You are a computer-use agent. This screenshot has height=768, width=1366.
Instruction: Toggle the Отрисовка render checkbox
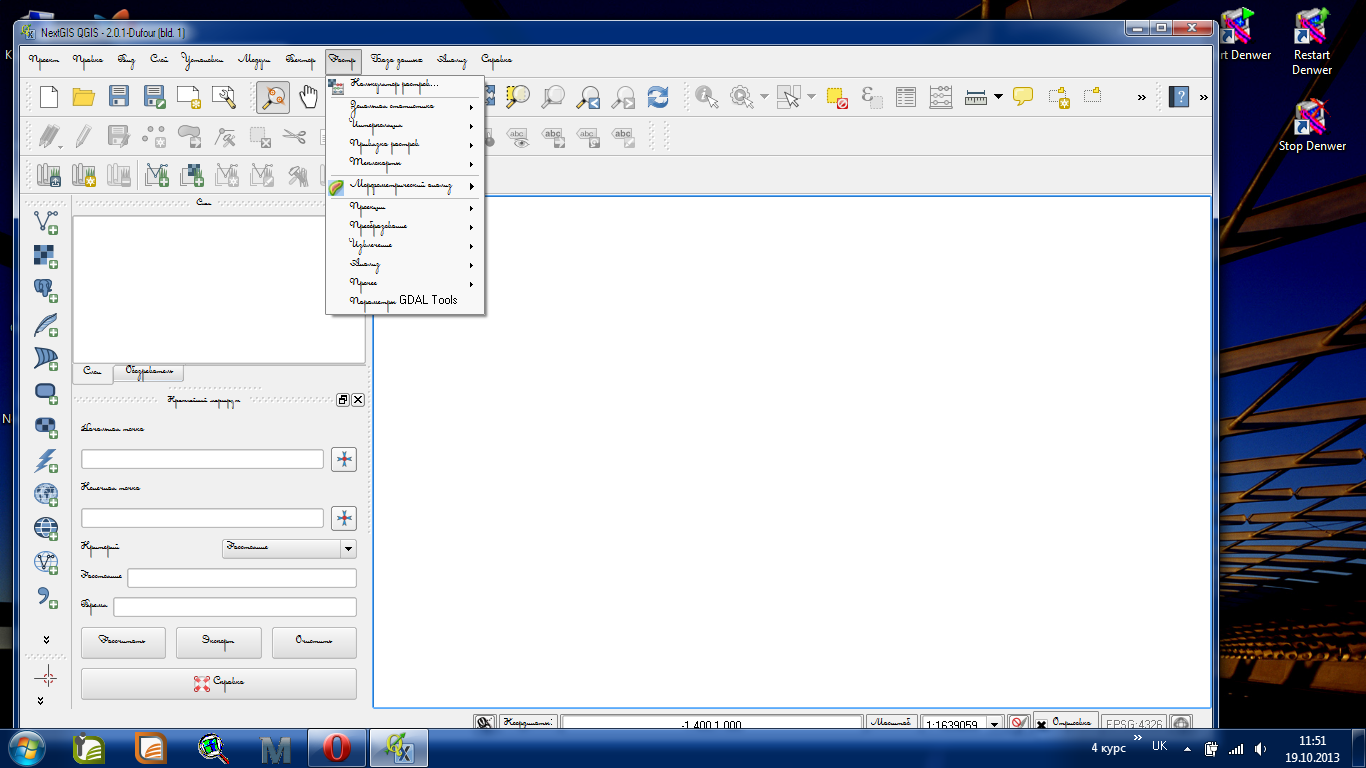(x=1042, y=723)
